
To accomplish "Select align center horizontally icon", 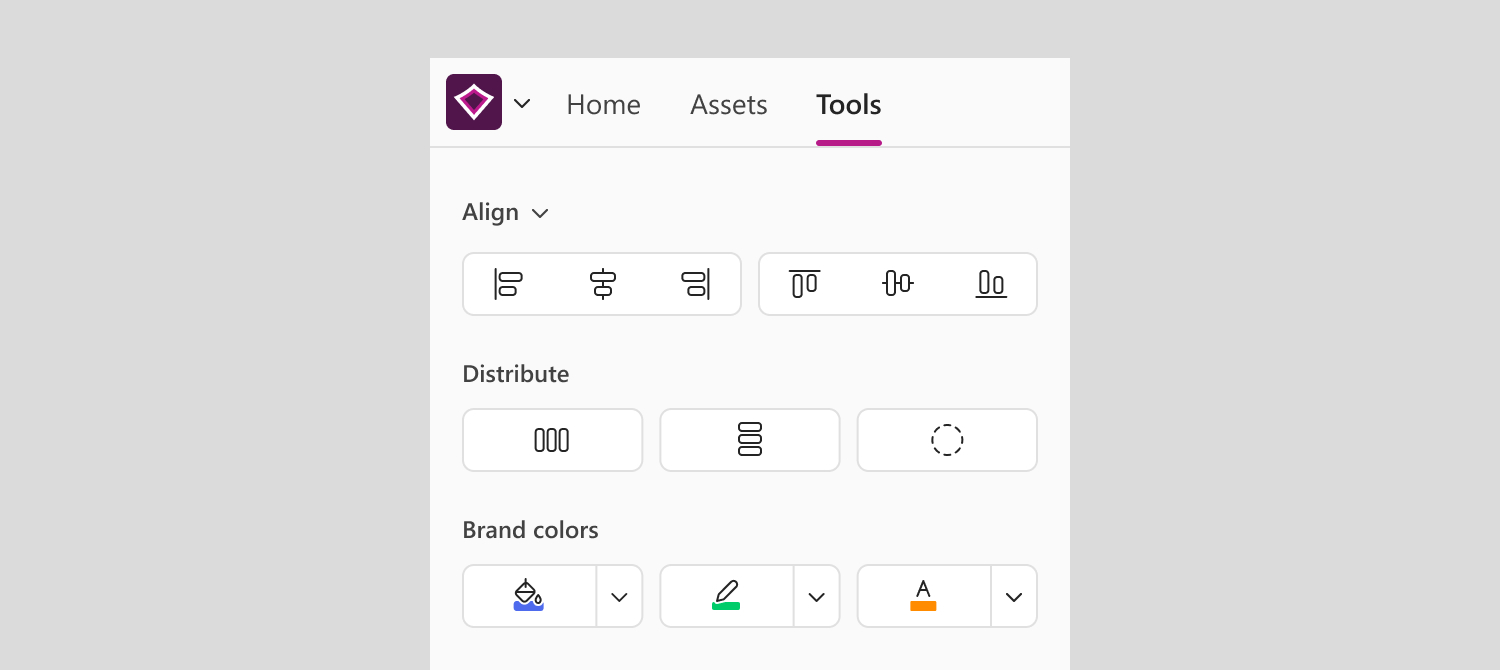I will point(602,284).
